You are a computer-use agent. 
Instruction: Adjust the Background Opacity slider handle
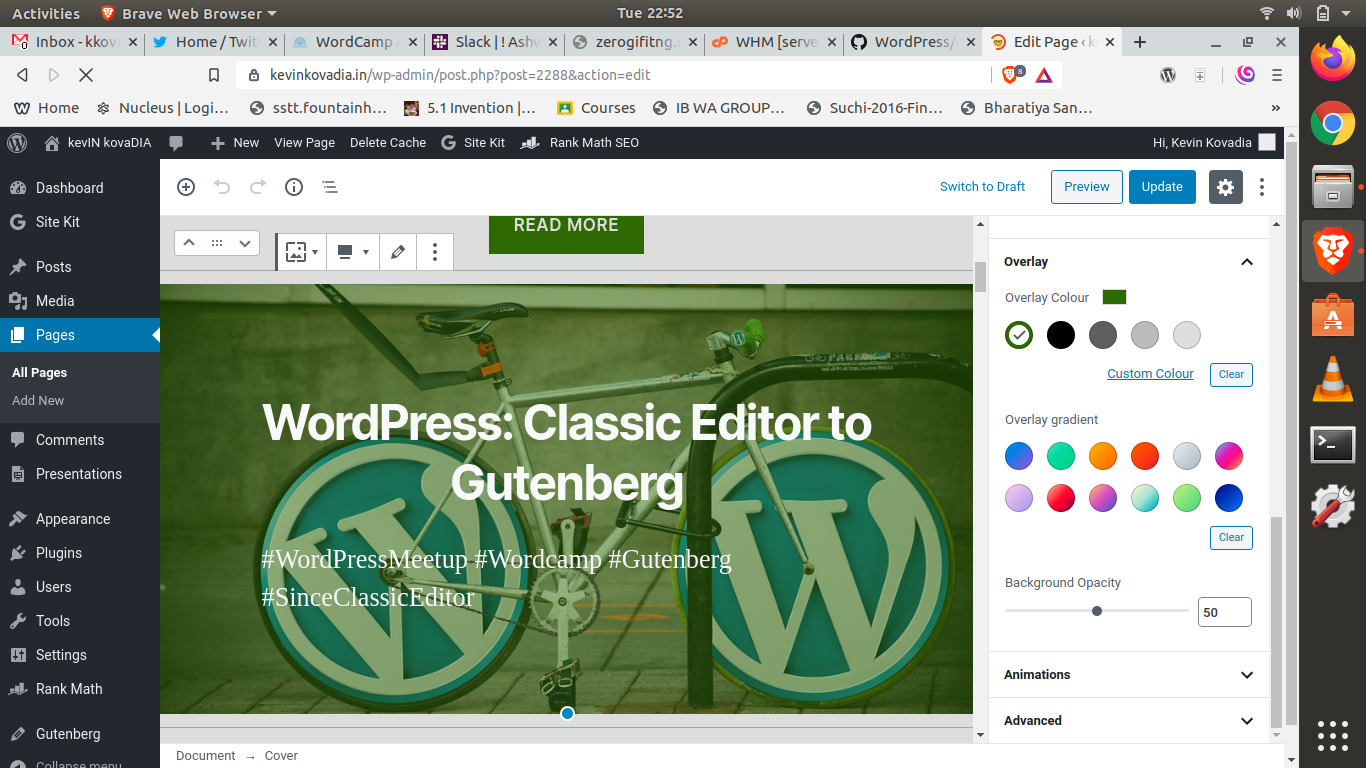[x=1097, y=611]
